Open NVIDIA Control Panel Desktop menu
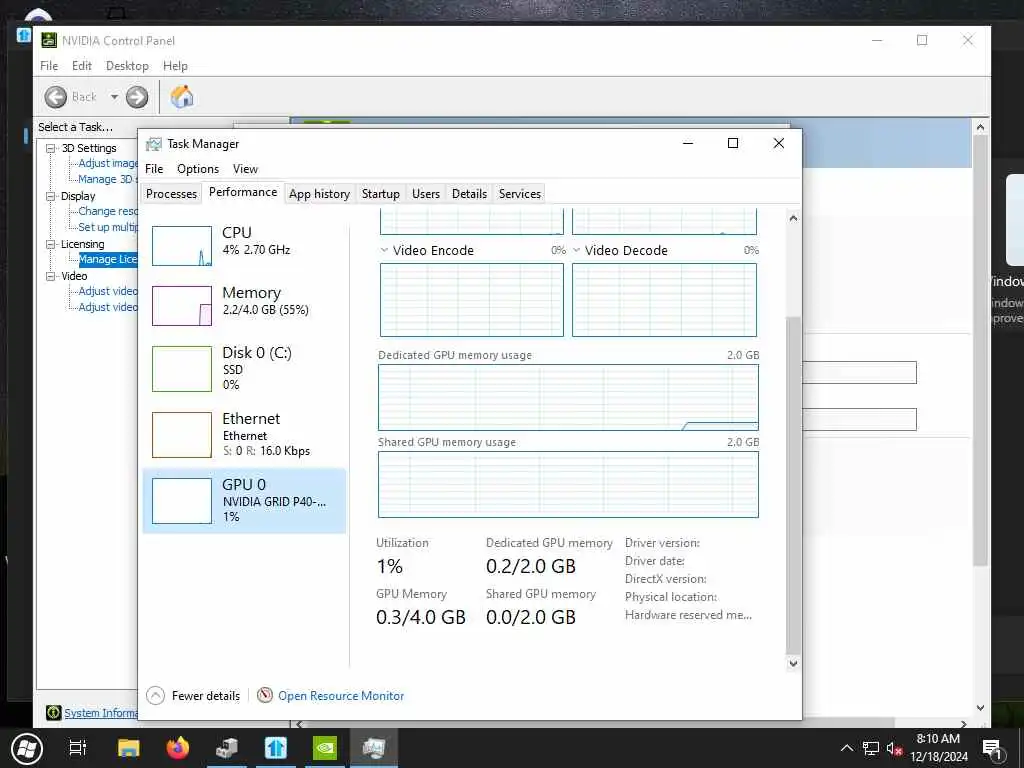This screenshot has width=1024, height=768. point(127,66)
